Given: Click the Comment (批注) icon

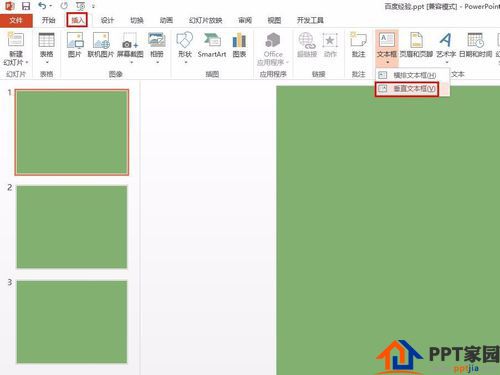Looking at the screenshot, I should (358, 45).
